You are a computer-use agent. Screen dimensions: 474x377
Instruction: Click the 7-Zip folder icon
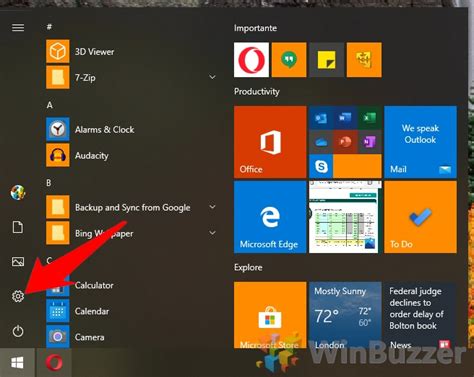coord(58,77)
